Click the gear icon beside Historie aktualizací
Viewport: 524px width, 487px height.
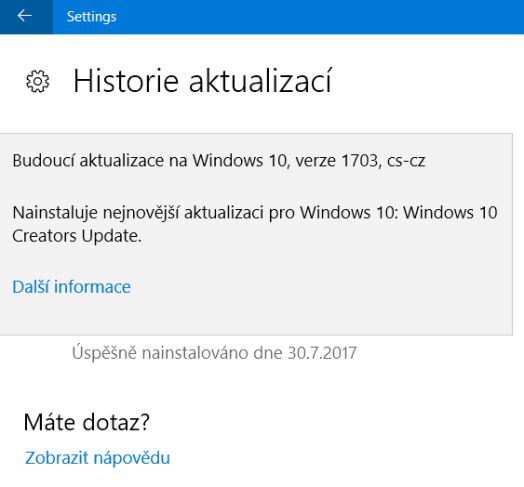pyautogui.click(x=38, y=81)
